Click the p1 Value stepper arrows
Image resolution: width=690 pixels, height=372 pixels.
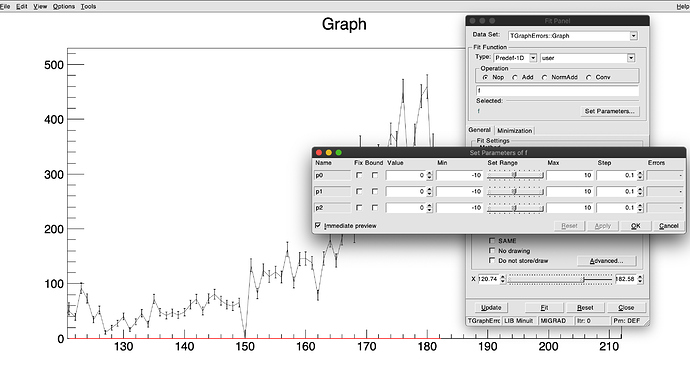tap(429, 192)
